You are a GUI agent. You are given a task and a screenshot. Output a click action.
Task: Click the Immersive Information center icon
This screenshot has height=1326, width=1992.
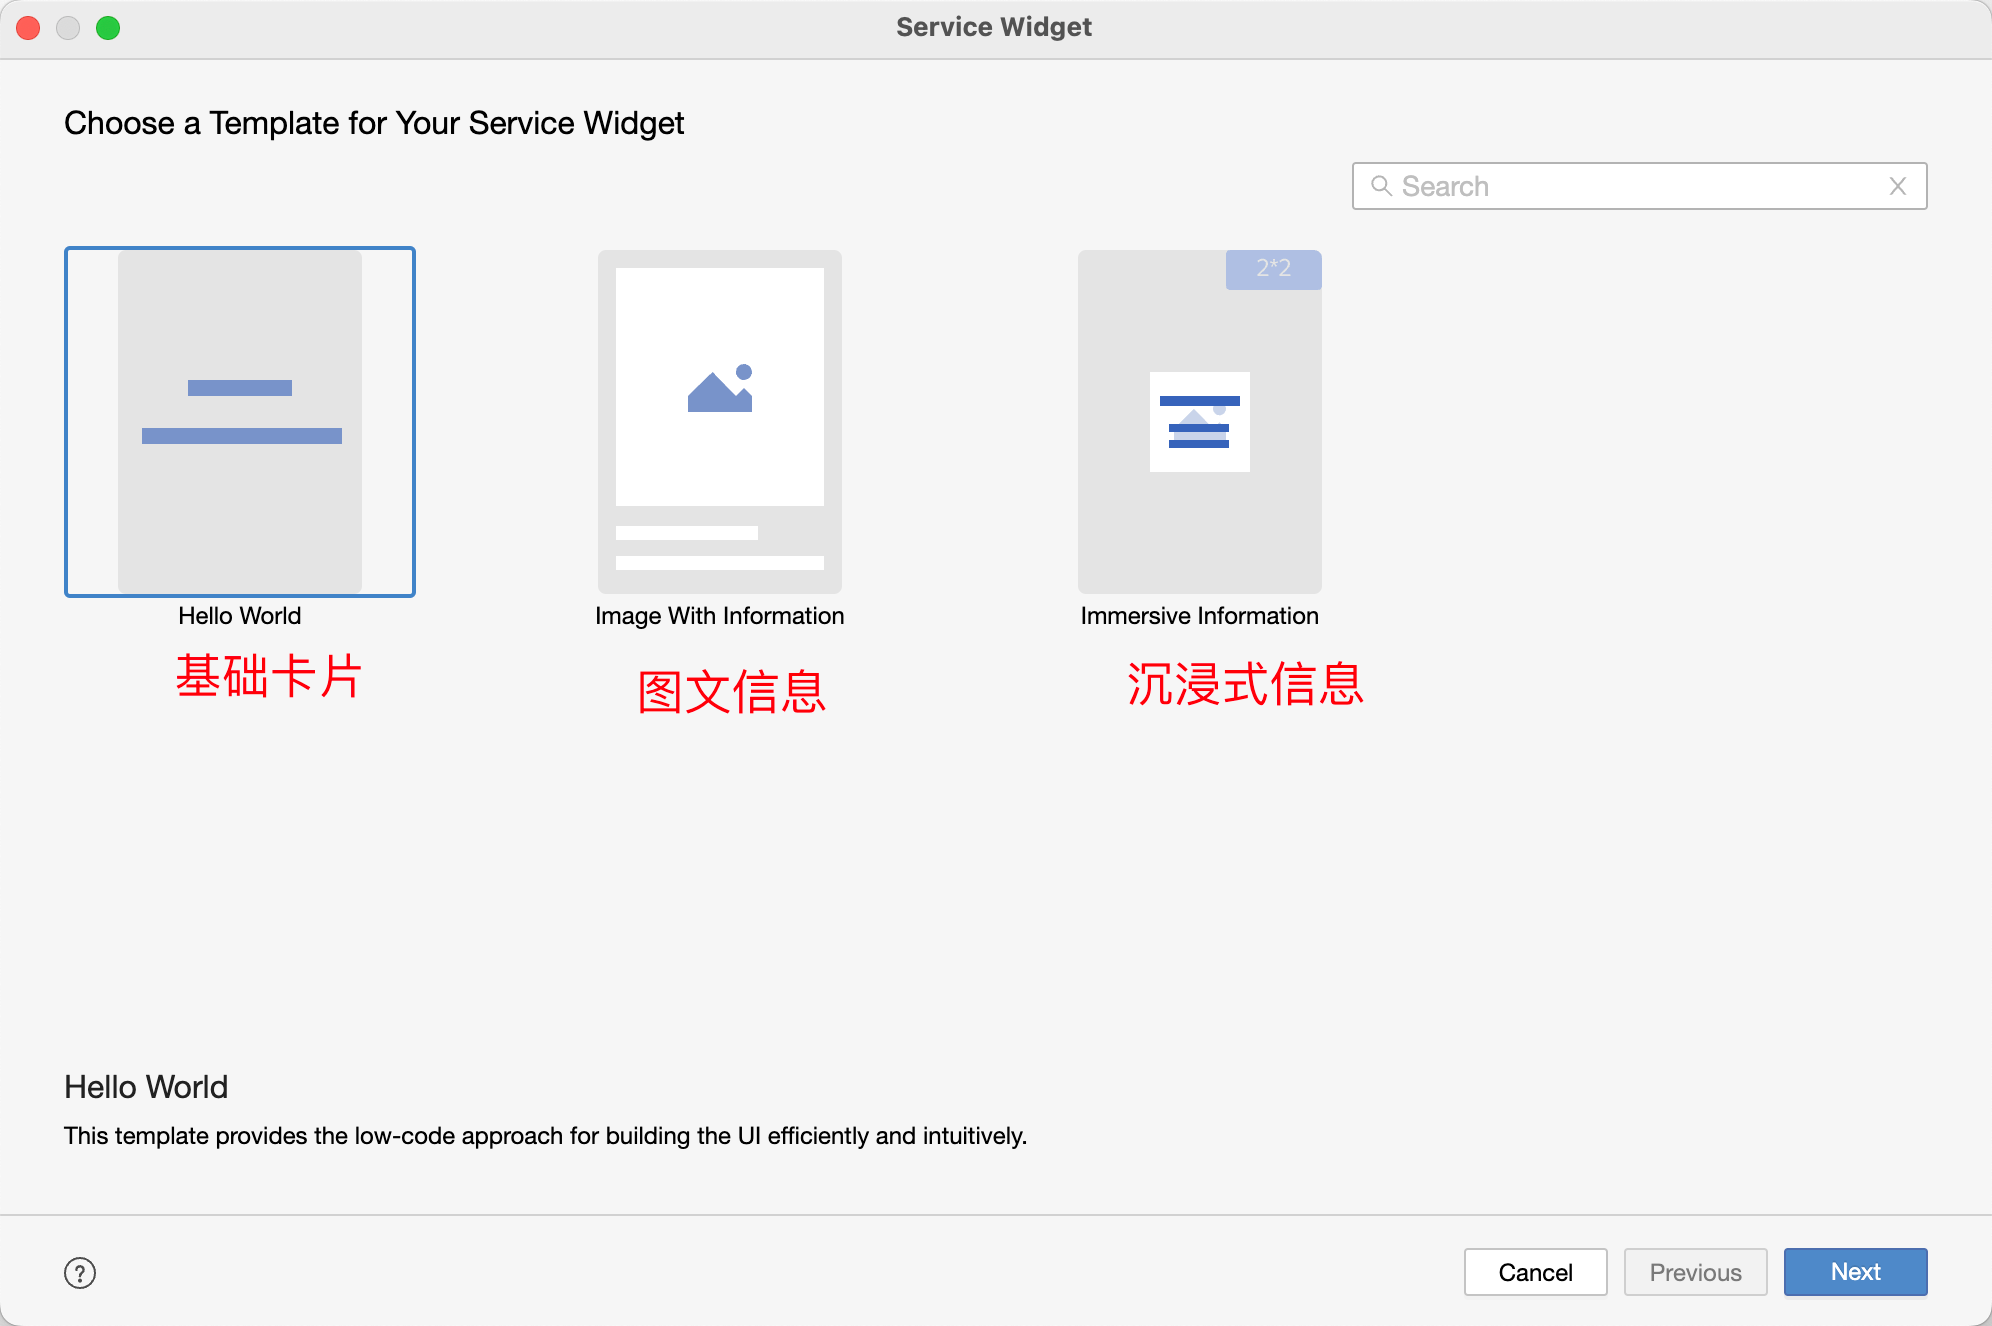tap(1199, 422)
